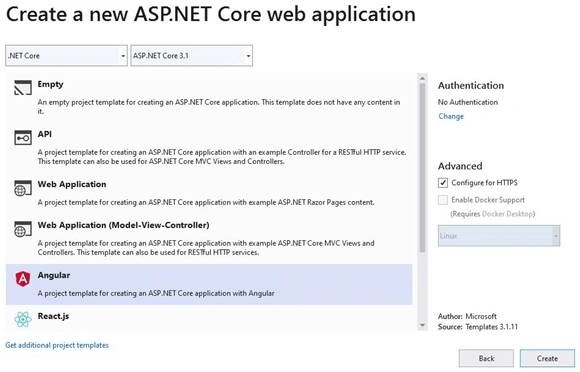Click the Empty template description text
580x372 pixels.
(x=219, y=106)
